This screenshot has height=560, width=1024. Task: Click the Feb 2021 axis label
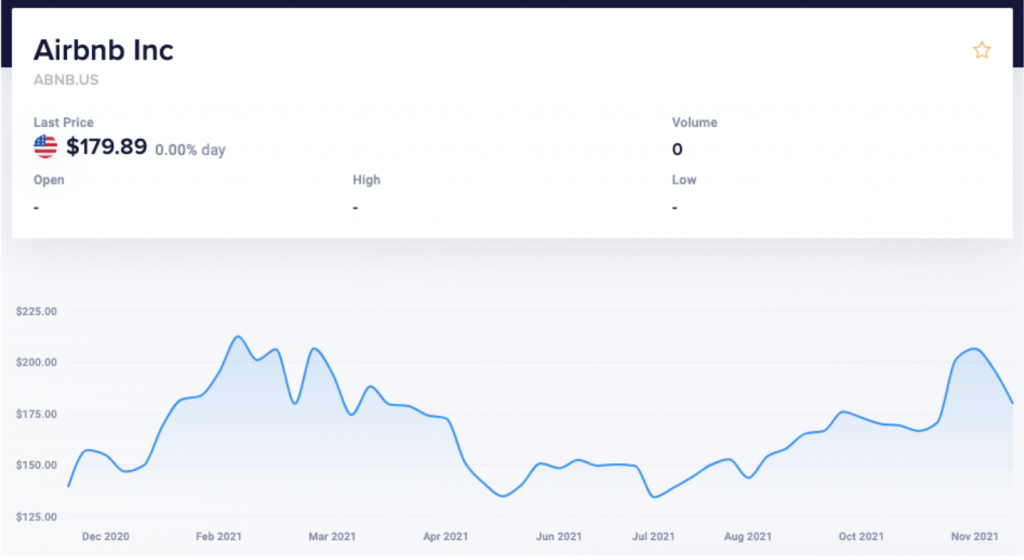(x=219, y=537)
